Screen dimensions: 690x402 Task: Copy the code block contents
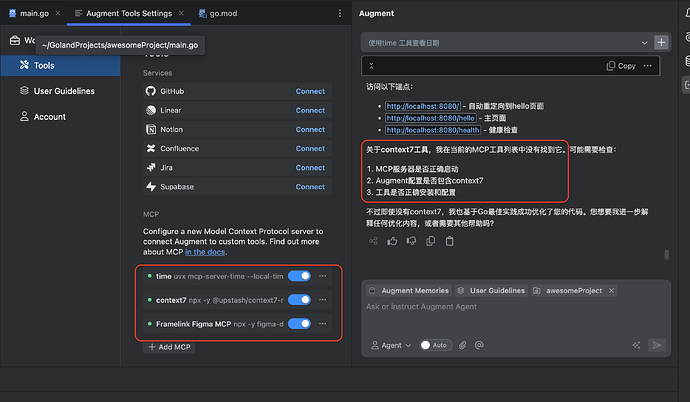point(621,66)
